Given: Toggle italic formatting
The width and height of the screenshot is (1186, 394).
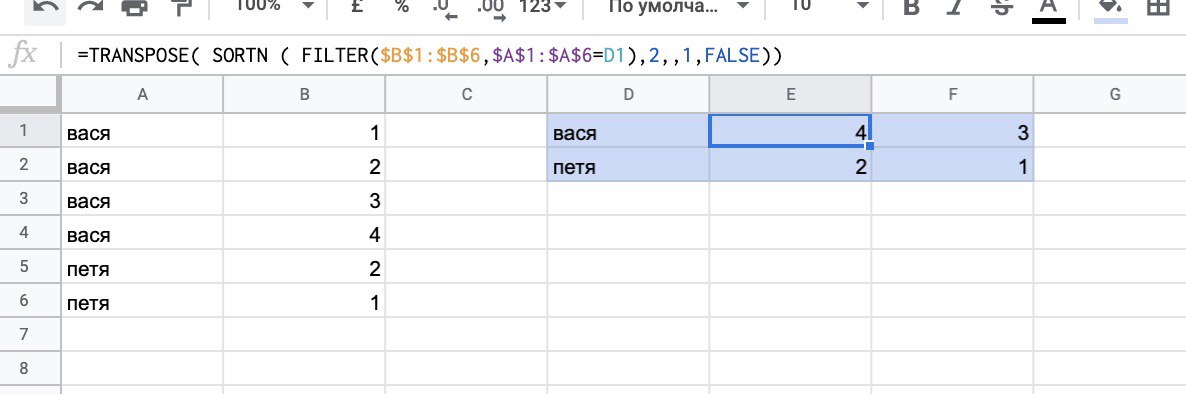Looking at the screenshot, I should click(x=957, y=7).
